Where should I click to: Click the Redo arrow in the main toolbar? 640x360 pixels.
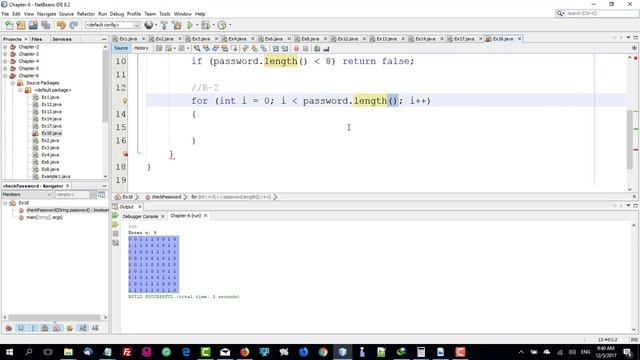[73, 25]
